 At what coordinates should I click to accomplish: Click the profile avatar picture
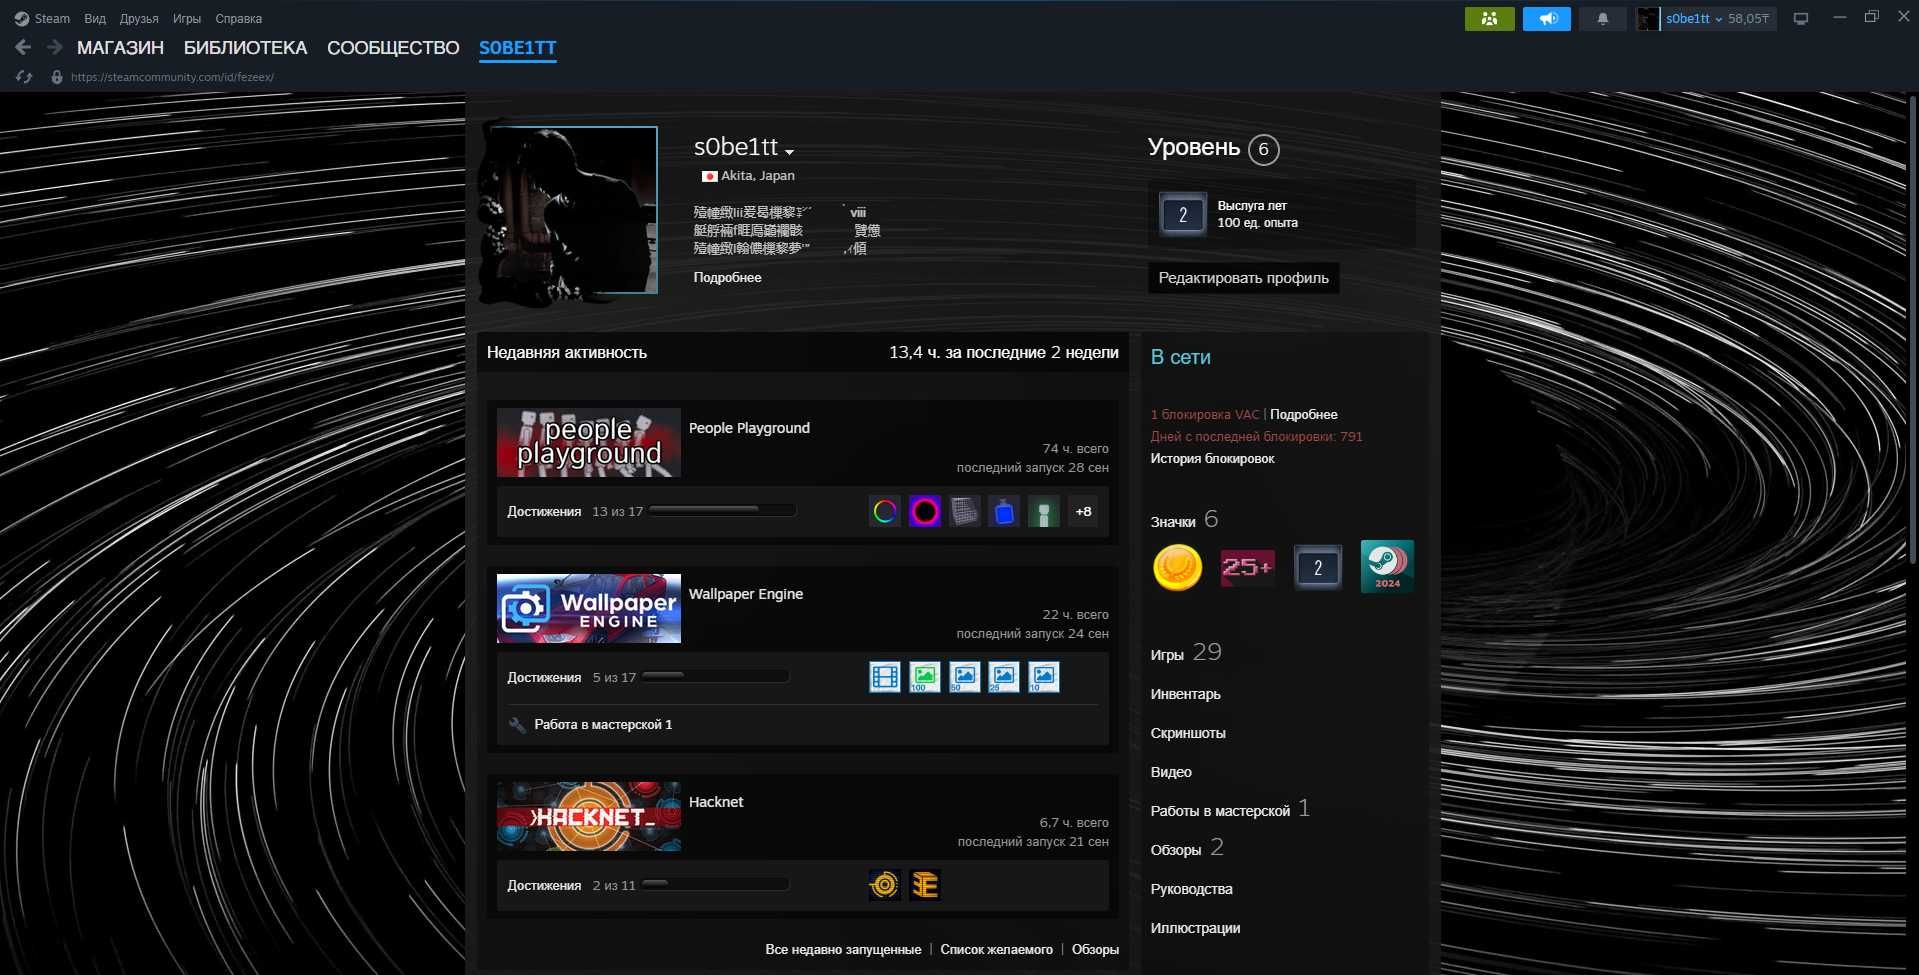point(574,210)
